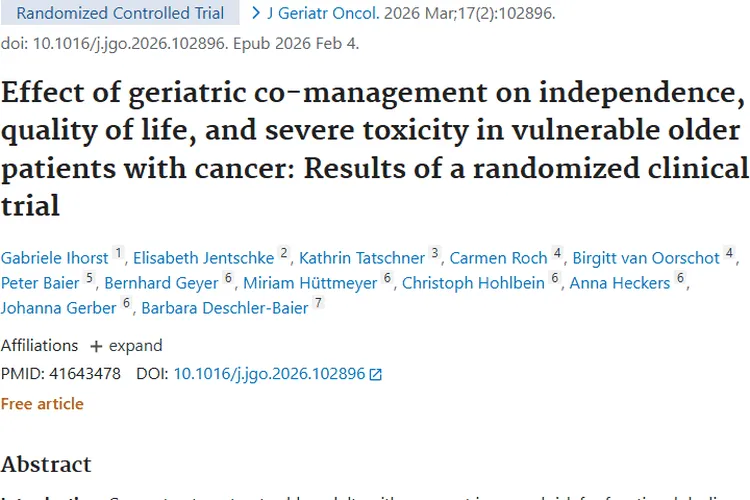Click the plus icon beside expand
Screen dimensions: 750x500
click(x=96, y=346)
